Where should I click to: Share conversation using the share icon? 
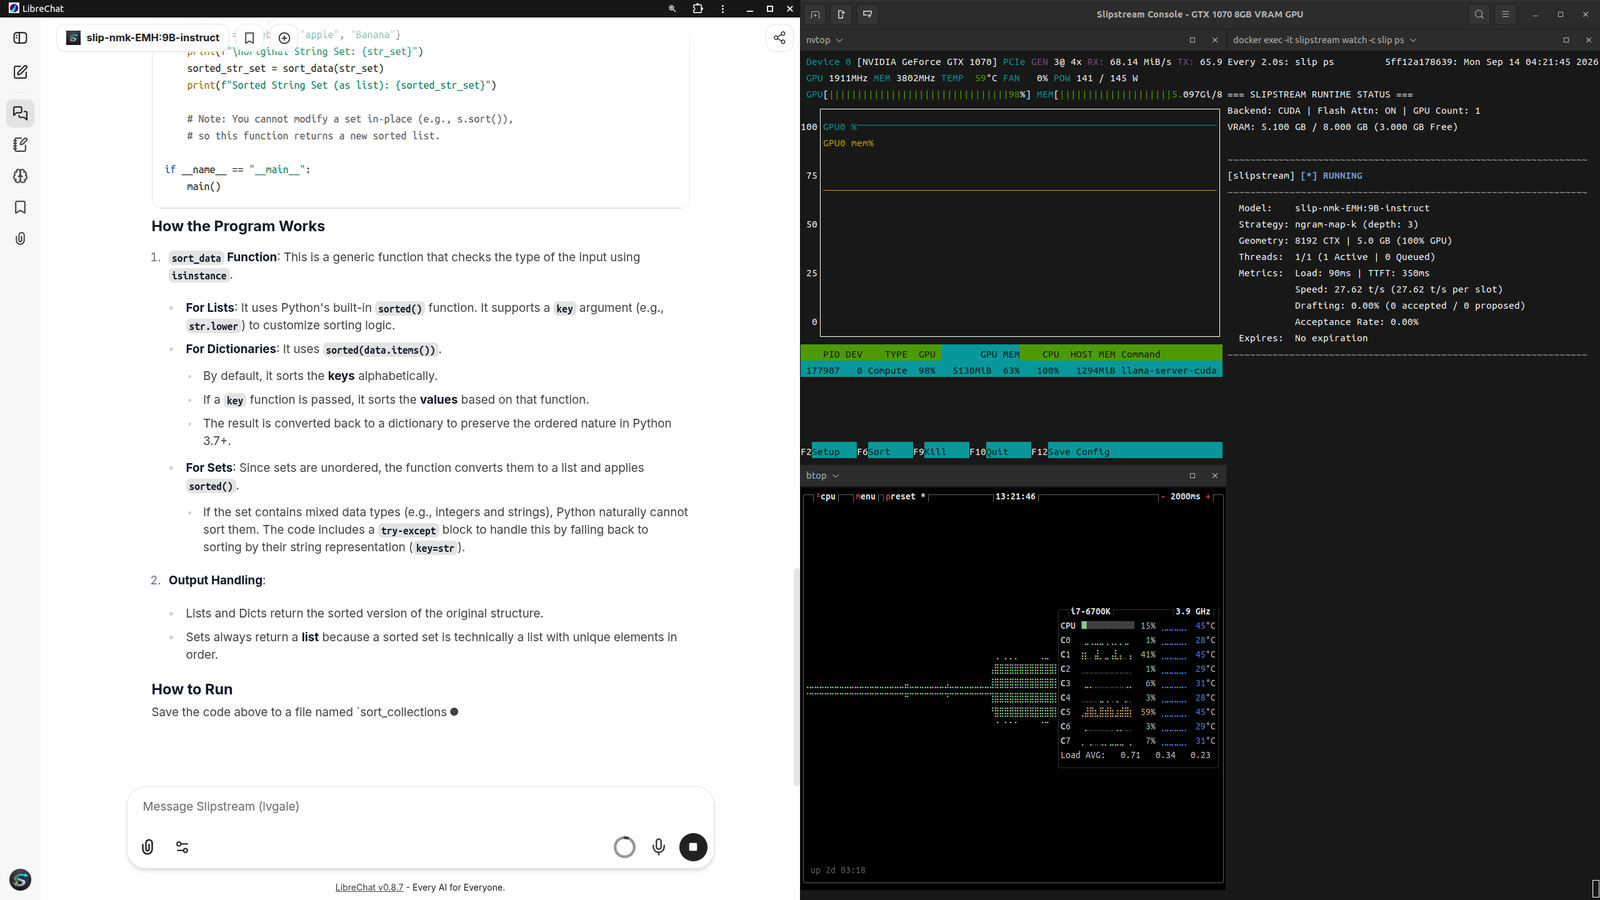pyautogui.click(x=780, y=38)
